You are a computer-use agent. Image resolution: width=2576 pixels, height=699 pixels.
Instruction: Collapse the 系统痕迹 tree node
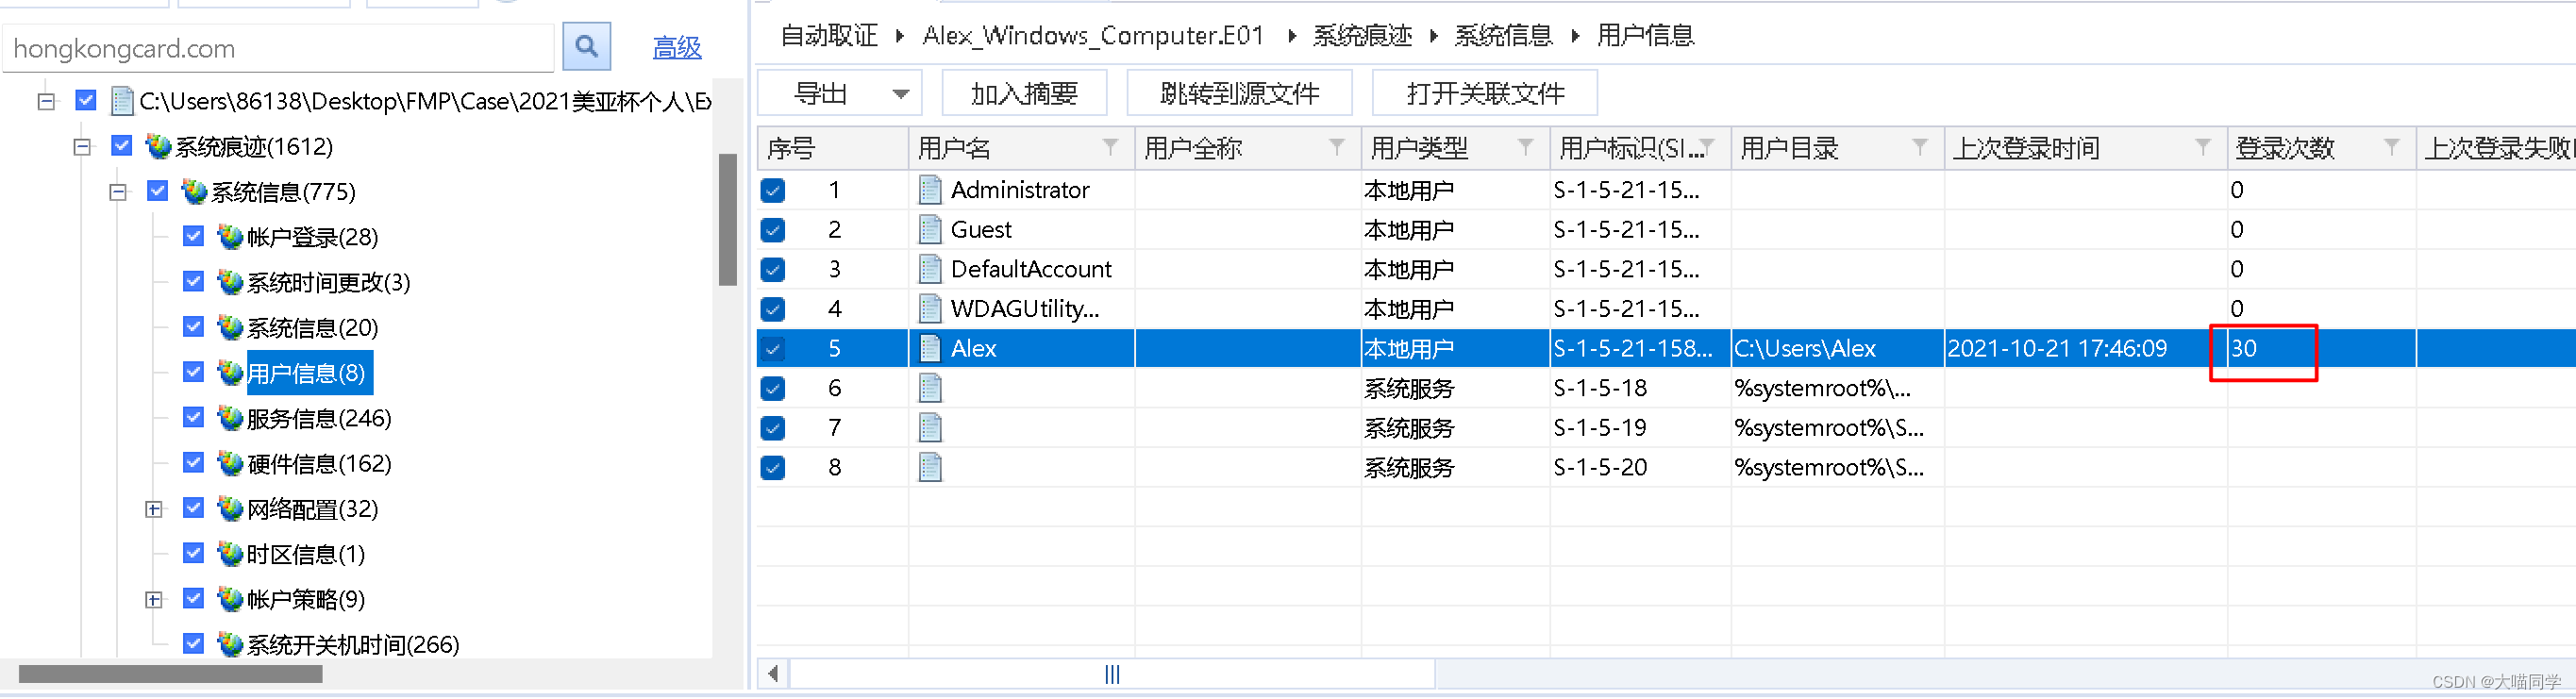click(82, 147)
